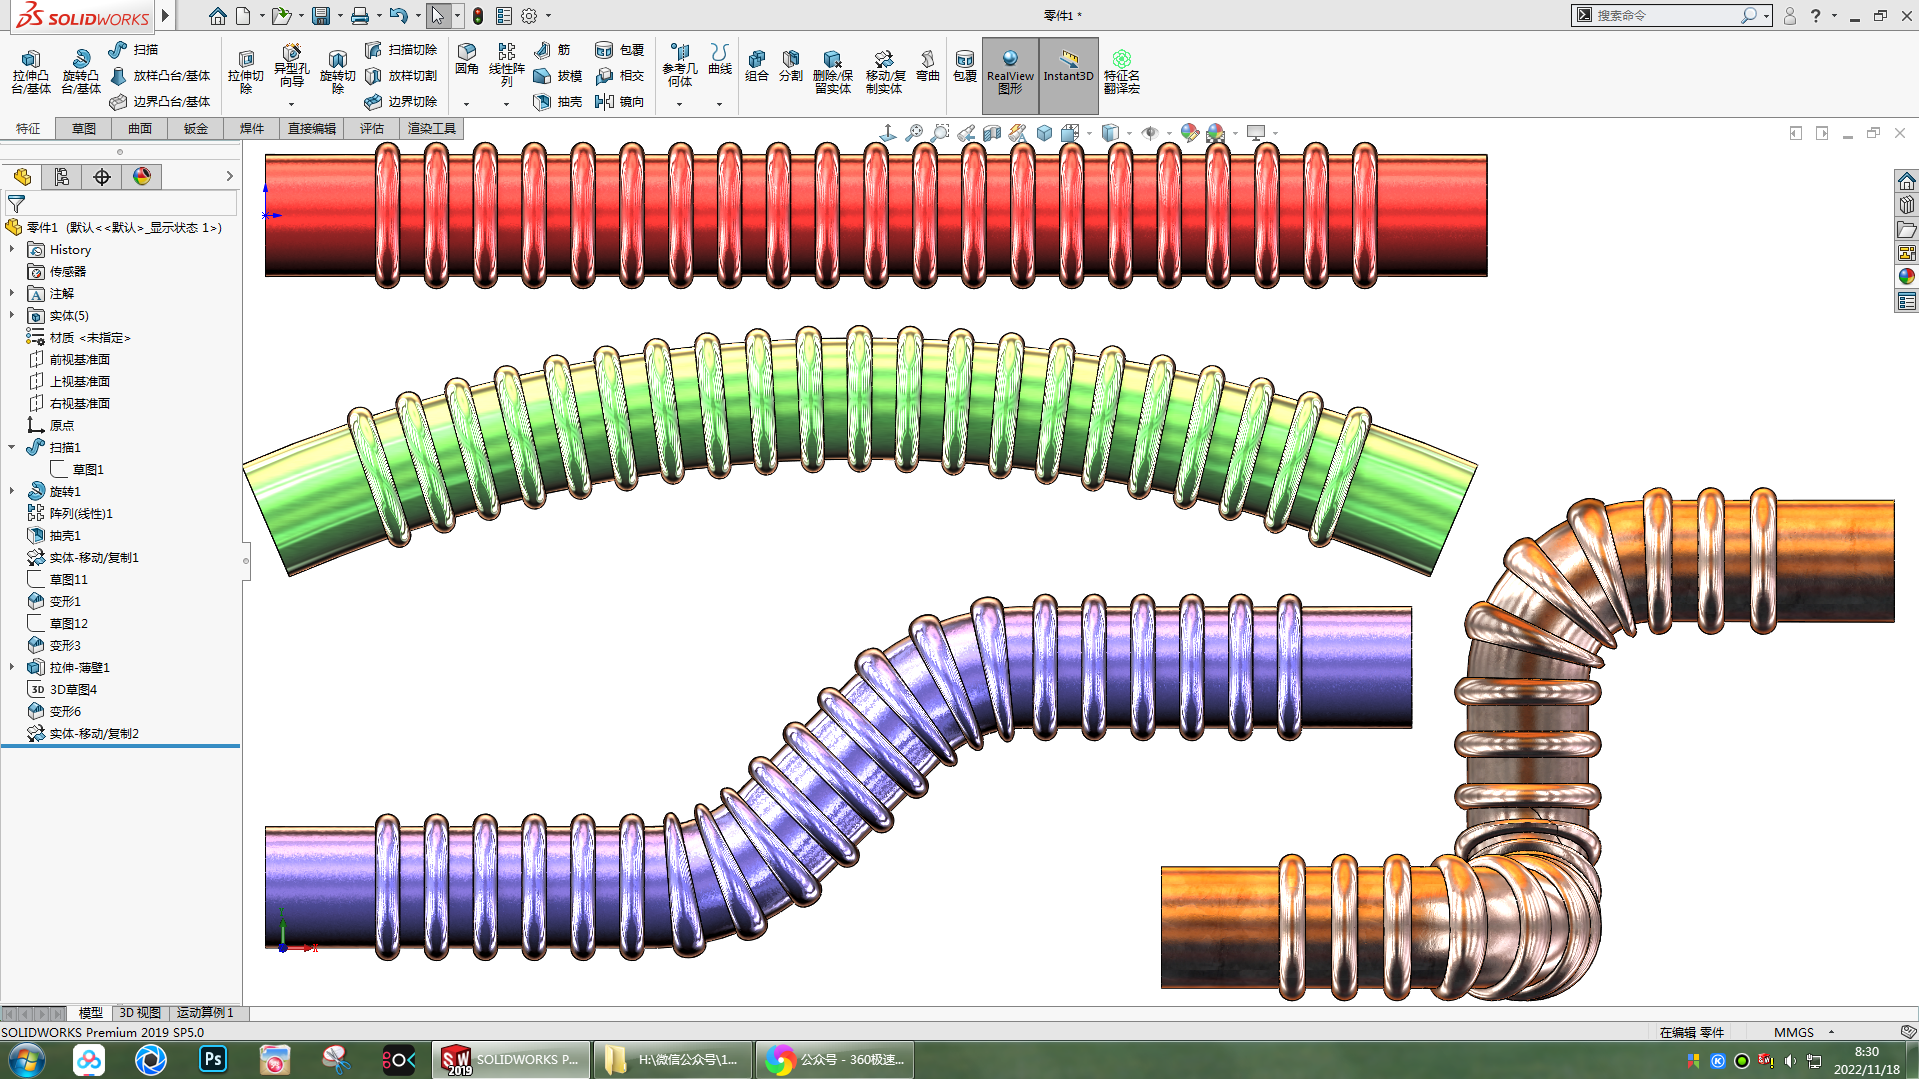
Task: Select the 相交 intersect tool
Action: (620, 76)
